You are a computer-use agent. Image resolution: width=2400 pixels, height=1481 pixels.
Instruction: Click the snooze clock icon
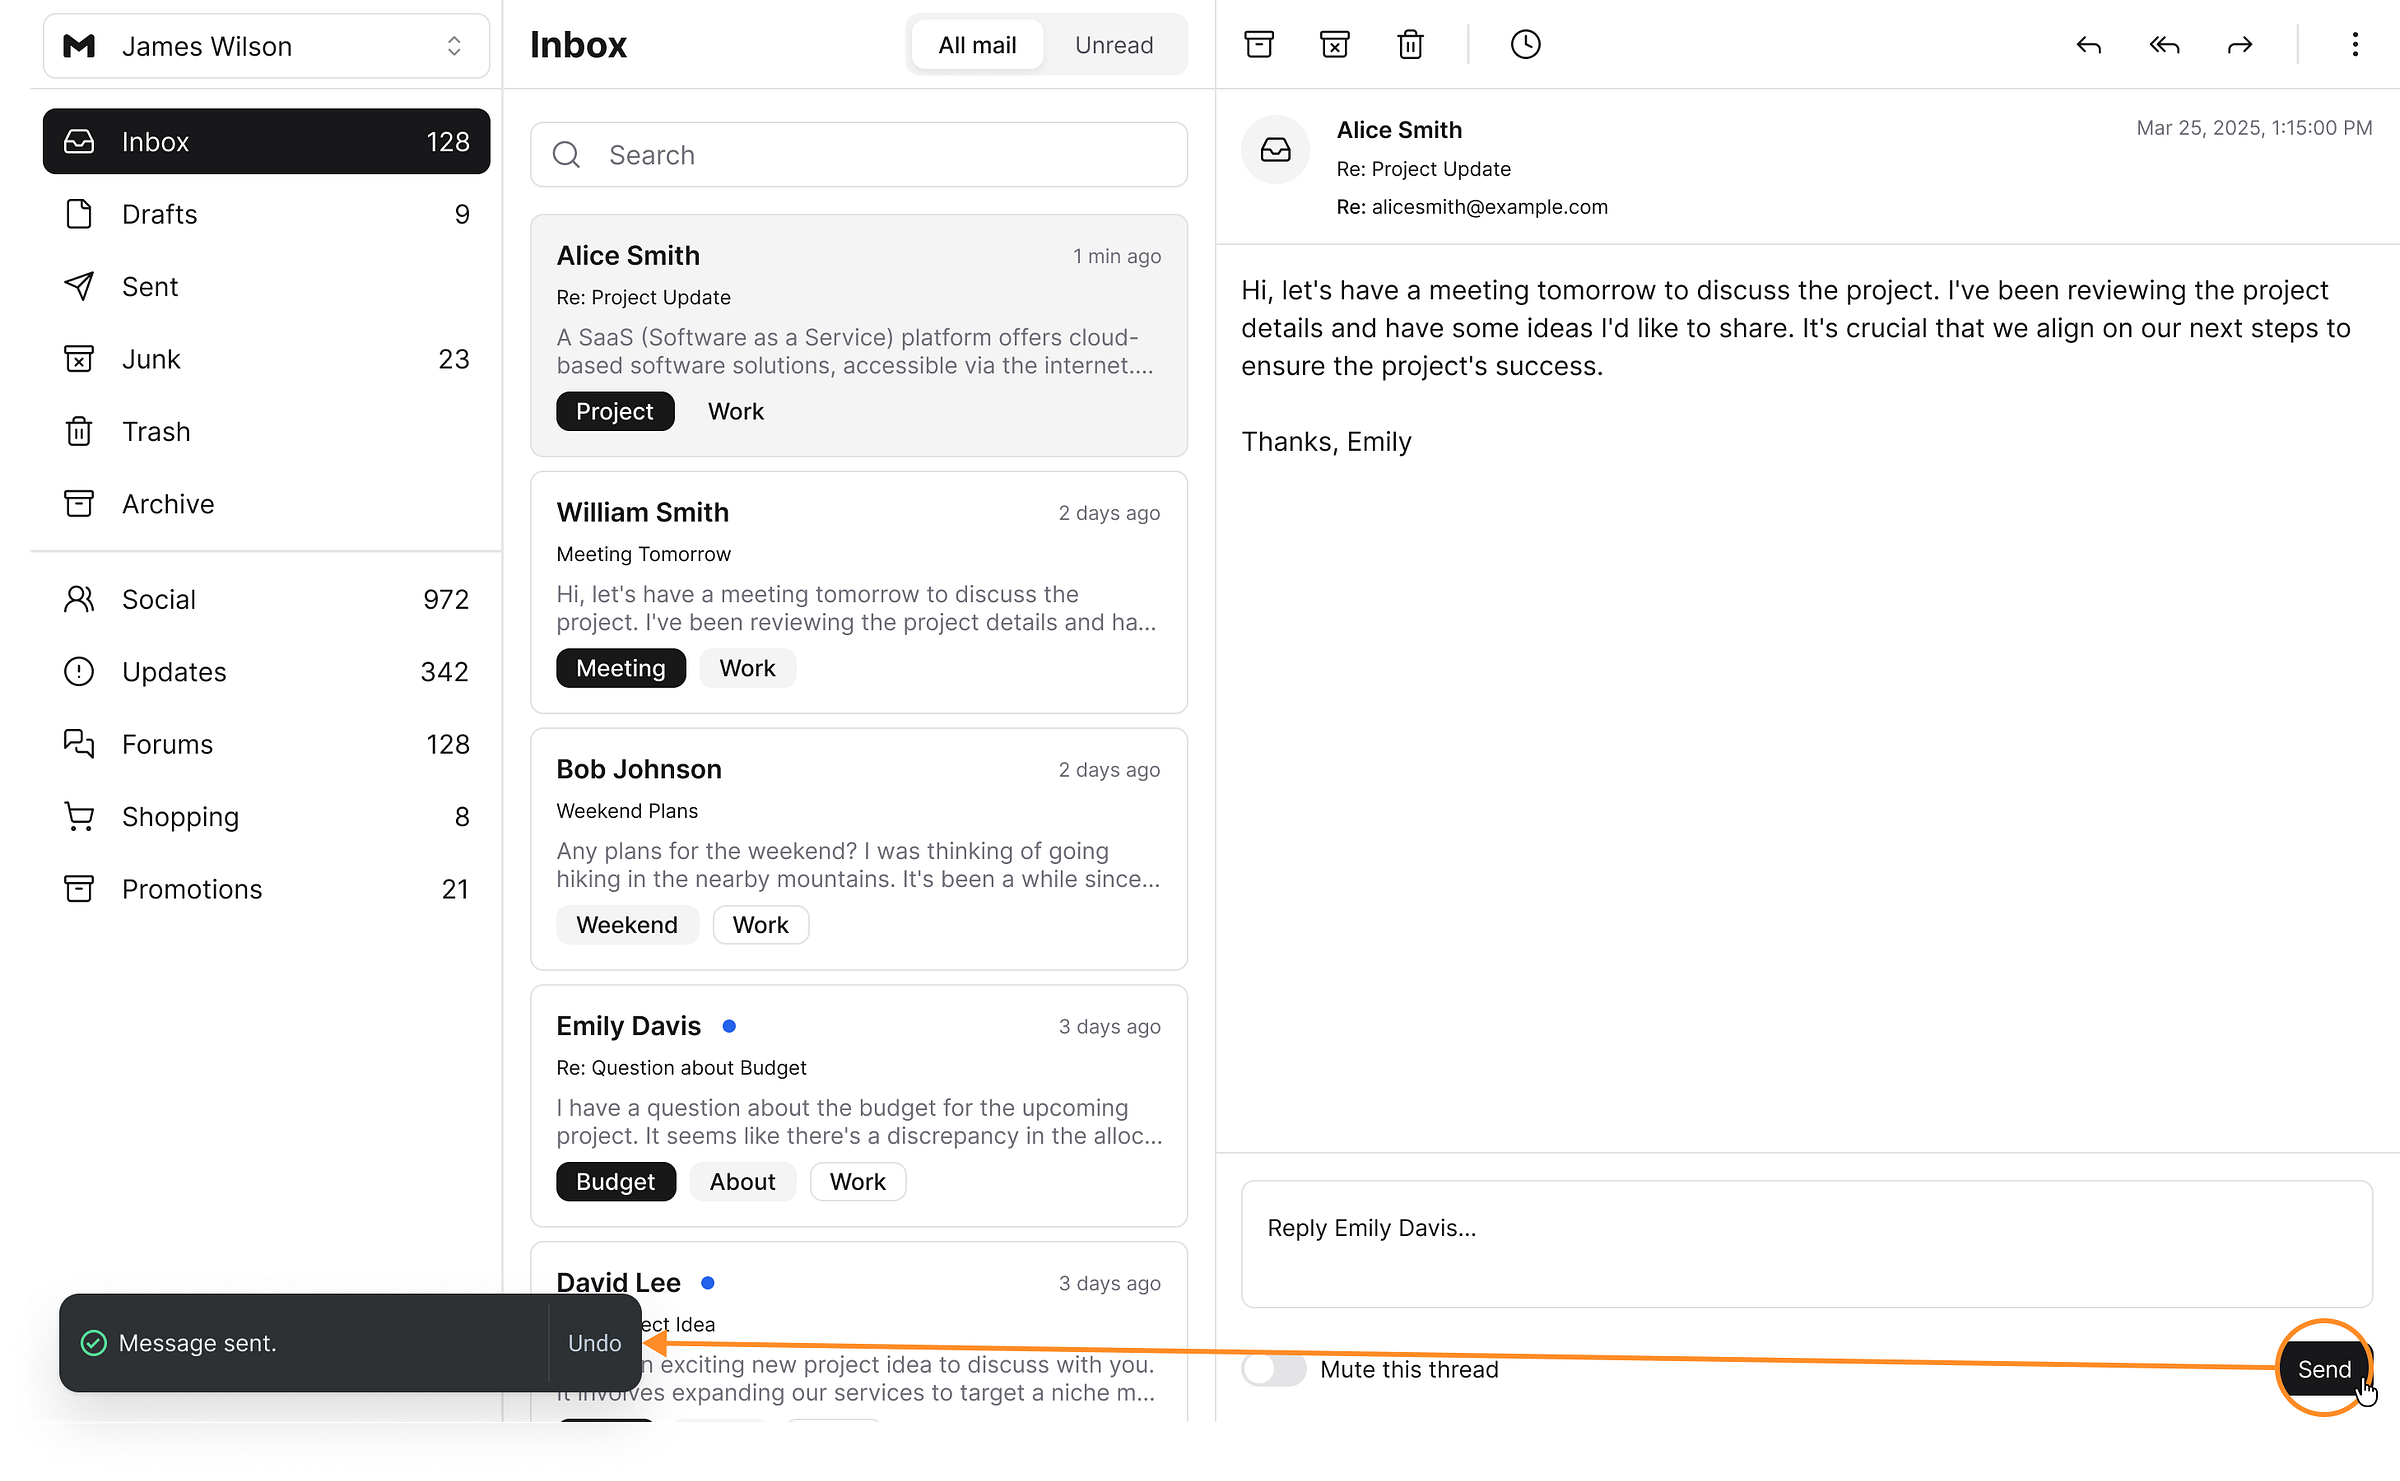coord(1525,45)
